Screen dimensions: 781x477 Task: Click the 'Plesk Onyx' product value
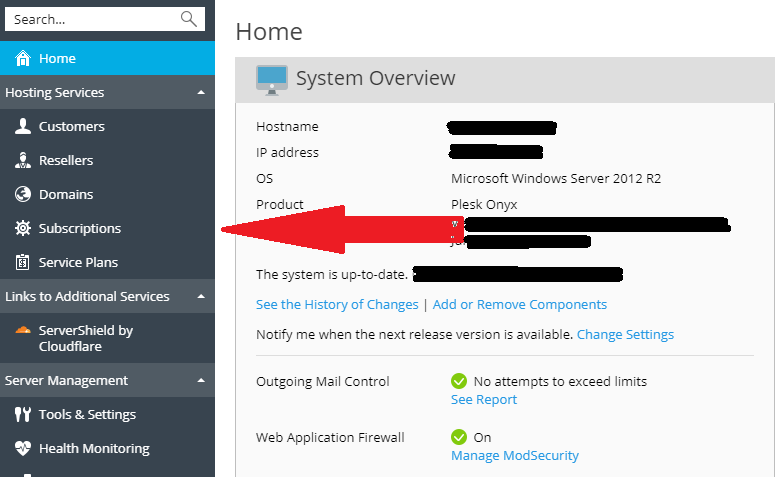tap(484, 204)
